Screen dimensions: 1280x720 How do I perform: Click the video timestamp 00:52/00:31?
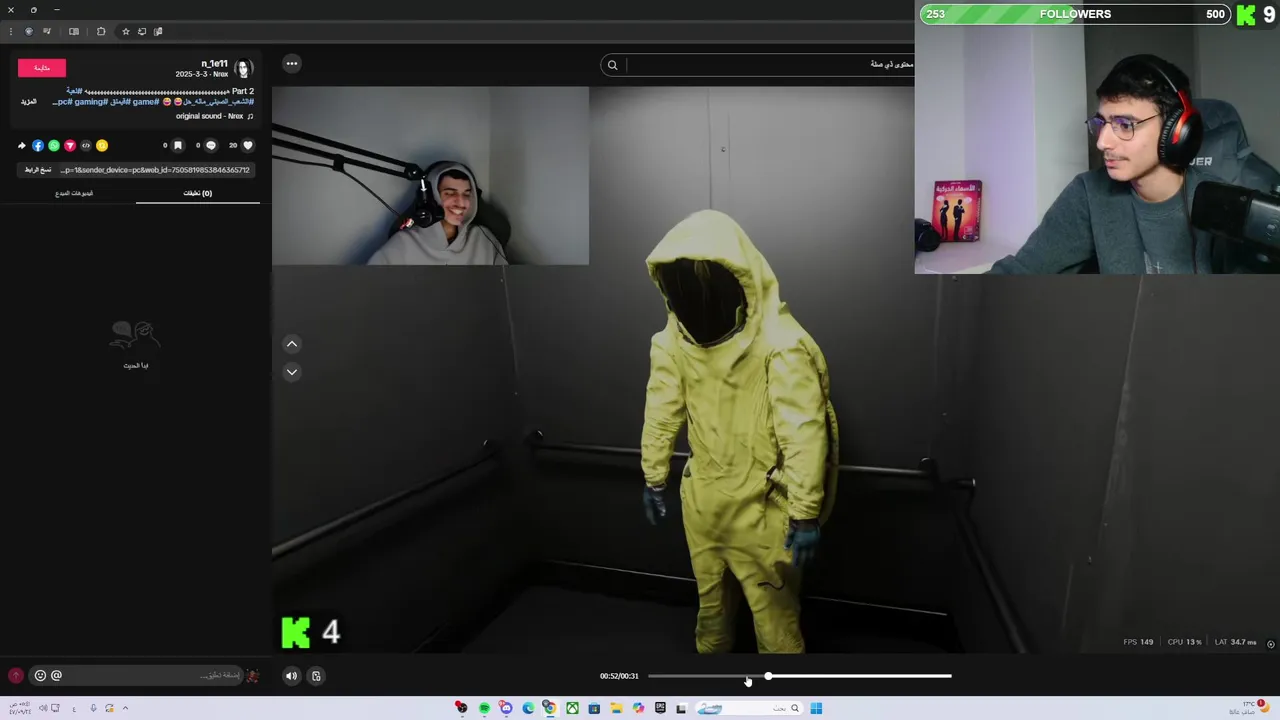click(619, 676)
